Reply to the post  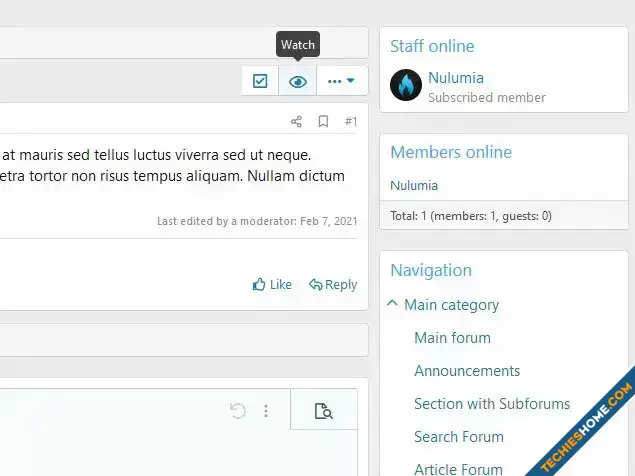tap(333, 284)
